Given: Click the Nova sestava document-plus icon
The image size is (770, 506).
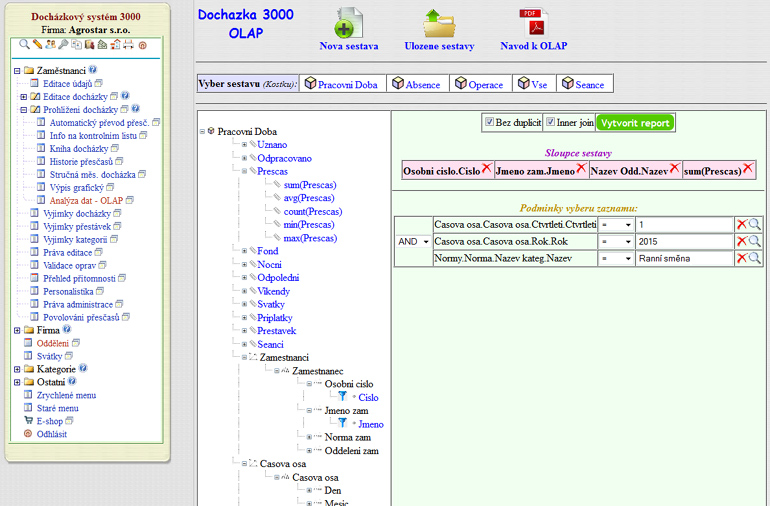Looking at the screenshot, I should 349,23.
